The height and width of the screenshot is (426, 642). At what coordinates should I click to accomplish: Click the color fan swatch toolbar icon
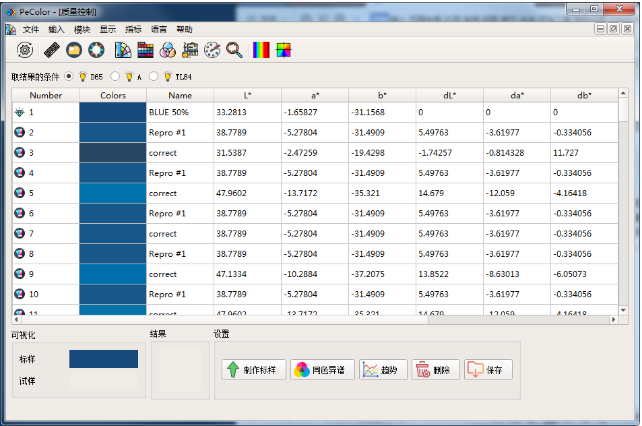point(123,50)
